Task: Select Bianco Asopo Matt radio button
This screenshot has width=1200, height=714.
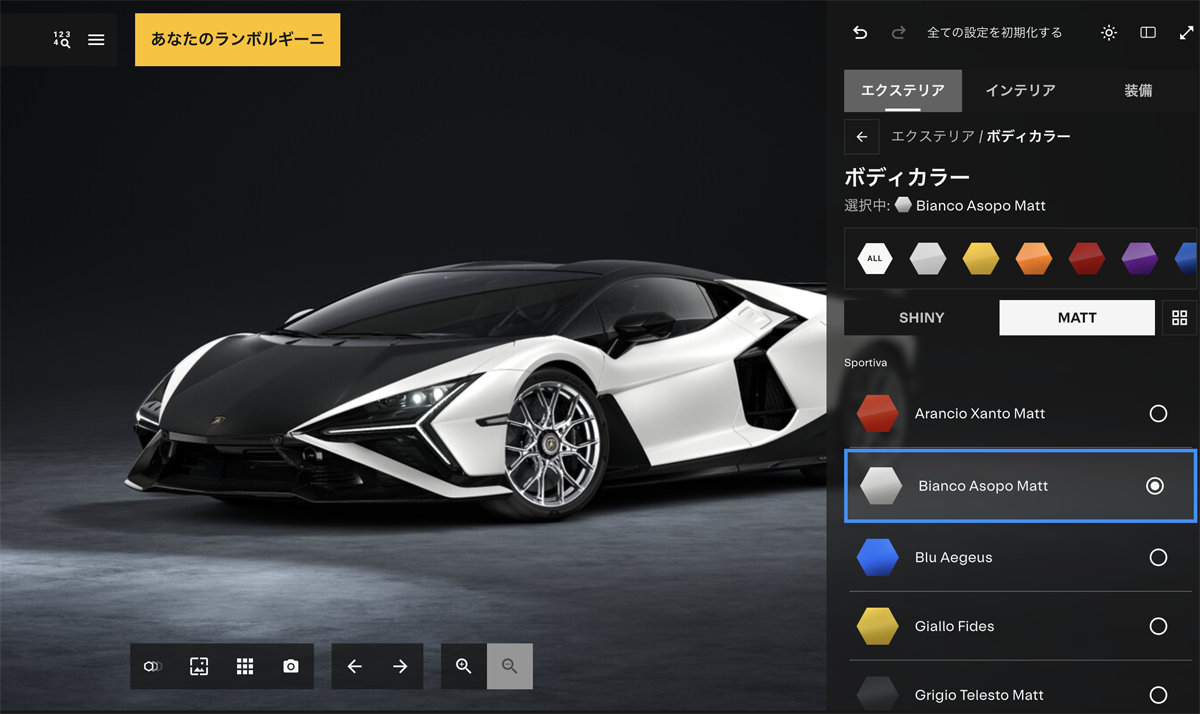Action: 1155,486
